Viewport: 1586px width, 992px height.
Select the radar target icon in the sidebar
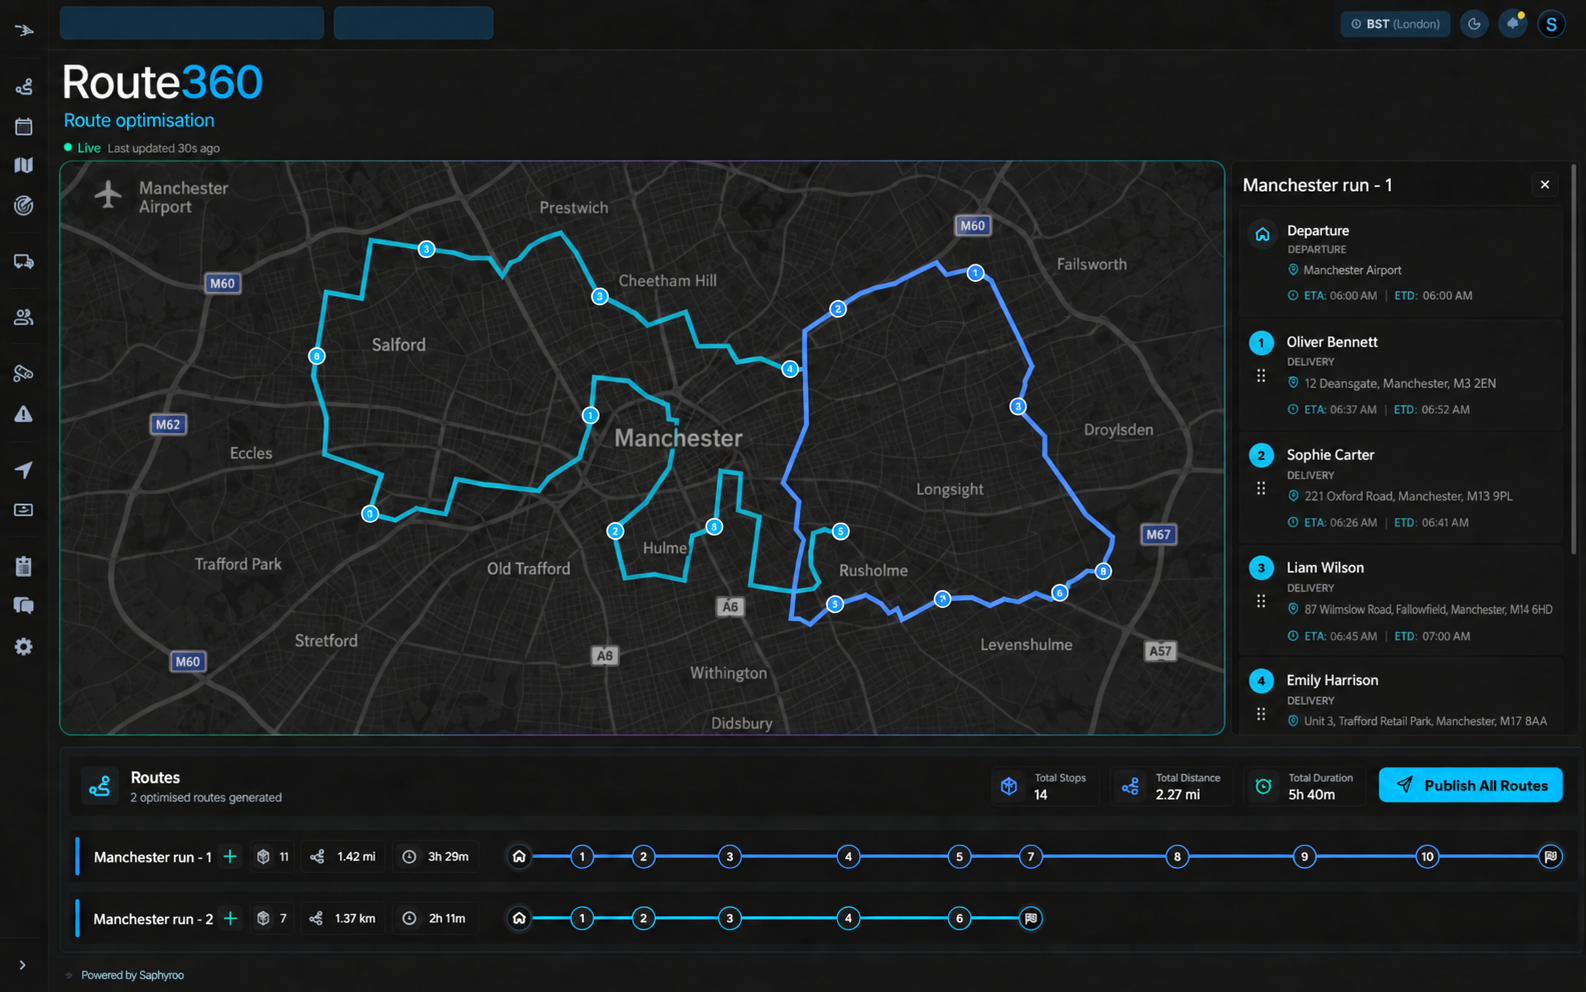[x=24, y=206]
